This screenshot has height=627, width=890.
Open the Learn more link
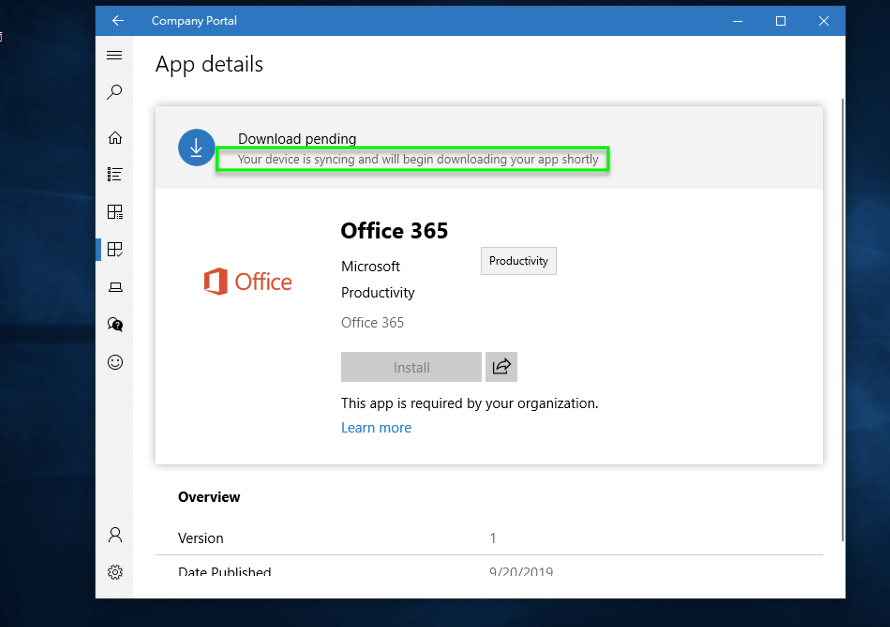[x=376, y=428]
